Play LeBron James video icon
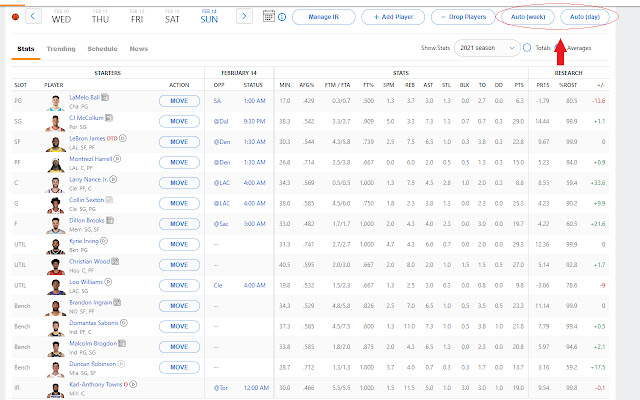 [123, 138]
